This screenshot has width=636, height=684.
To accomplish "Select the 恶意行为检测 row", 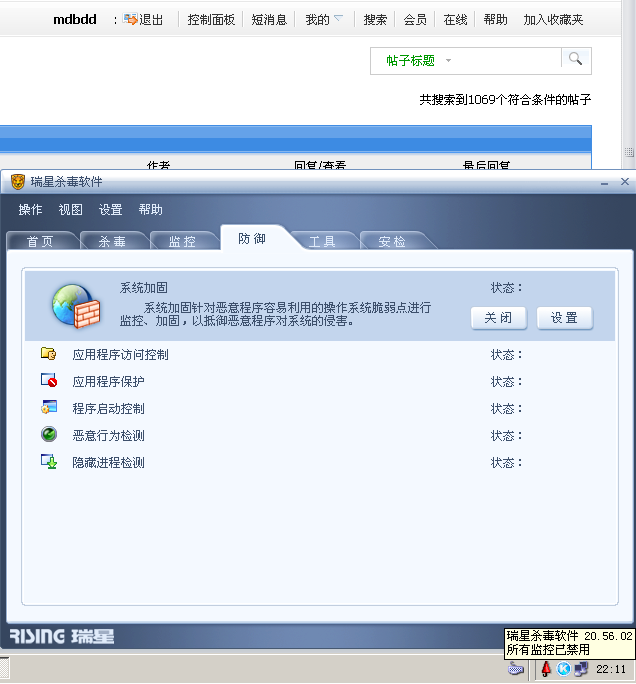I will point(320,435).
